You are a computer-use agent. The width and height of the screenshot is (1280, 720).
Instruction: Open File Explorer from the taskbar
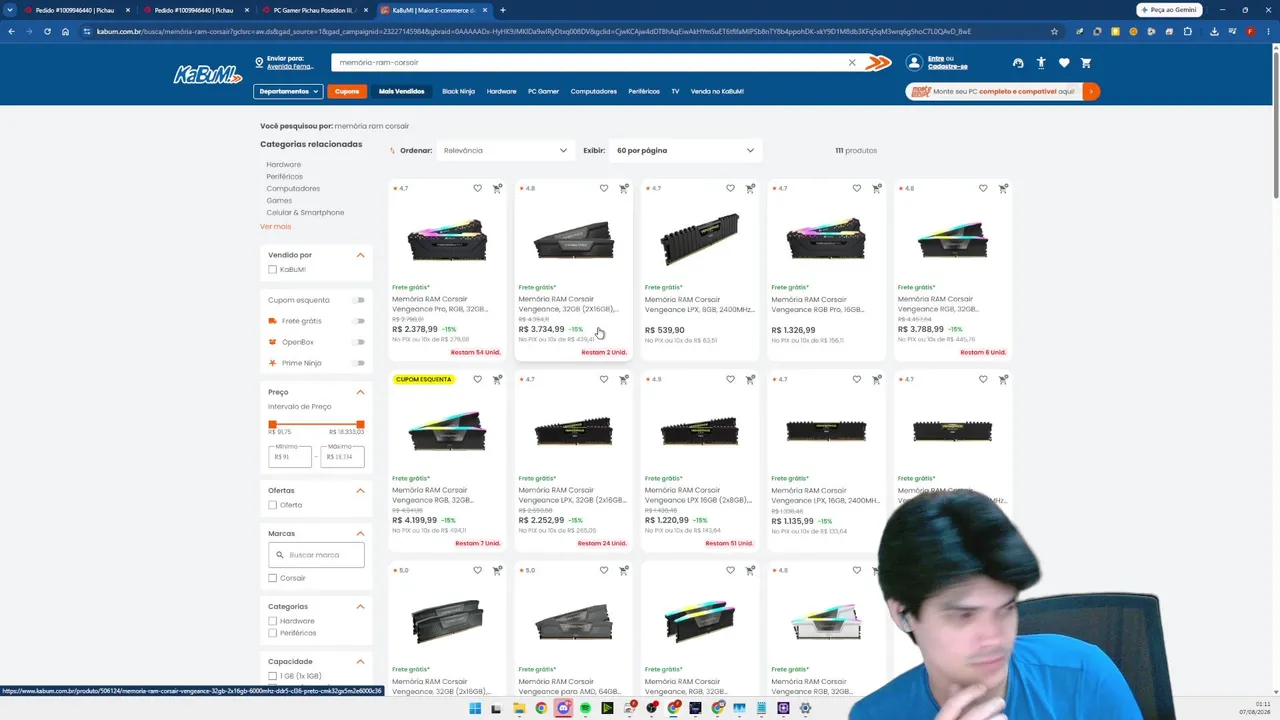[x=519, y=708]
